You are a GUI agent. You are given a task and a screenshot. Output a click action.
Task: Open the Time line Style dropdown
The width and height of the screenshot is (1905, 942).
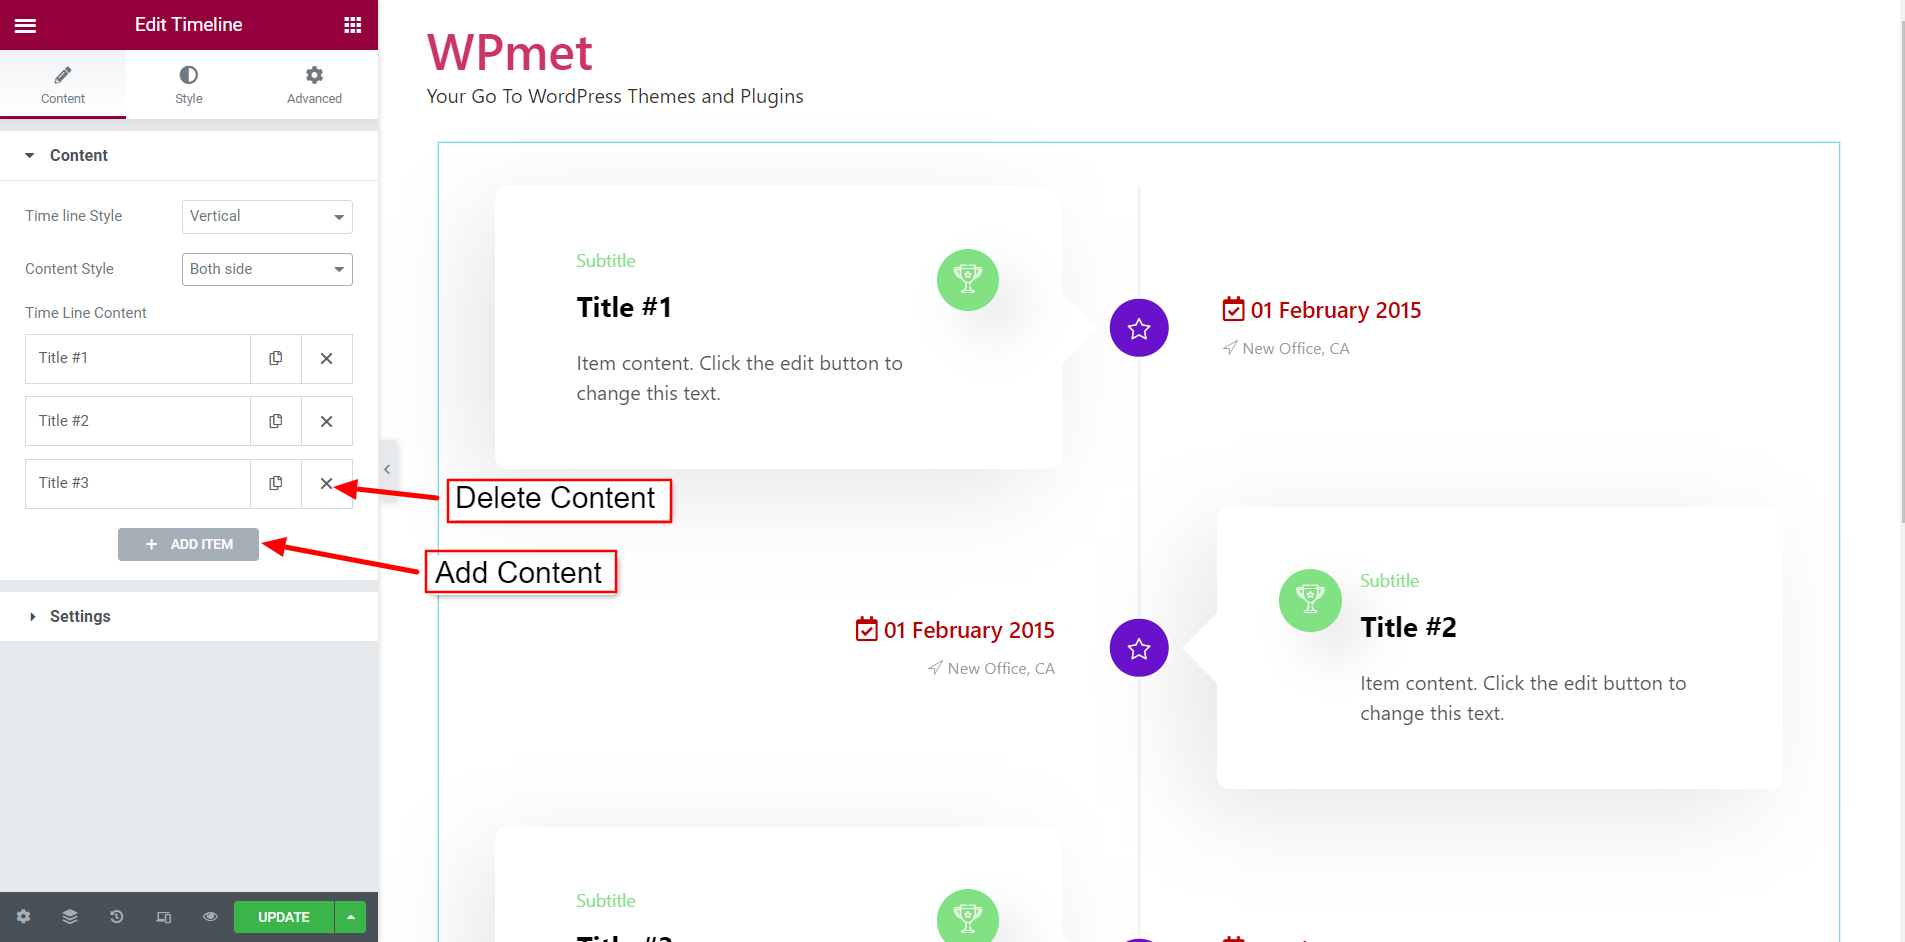(x=267, y=217)
